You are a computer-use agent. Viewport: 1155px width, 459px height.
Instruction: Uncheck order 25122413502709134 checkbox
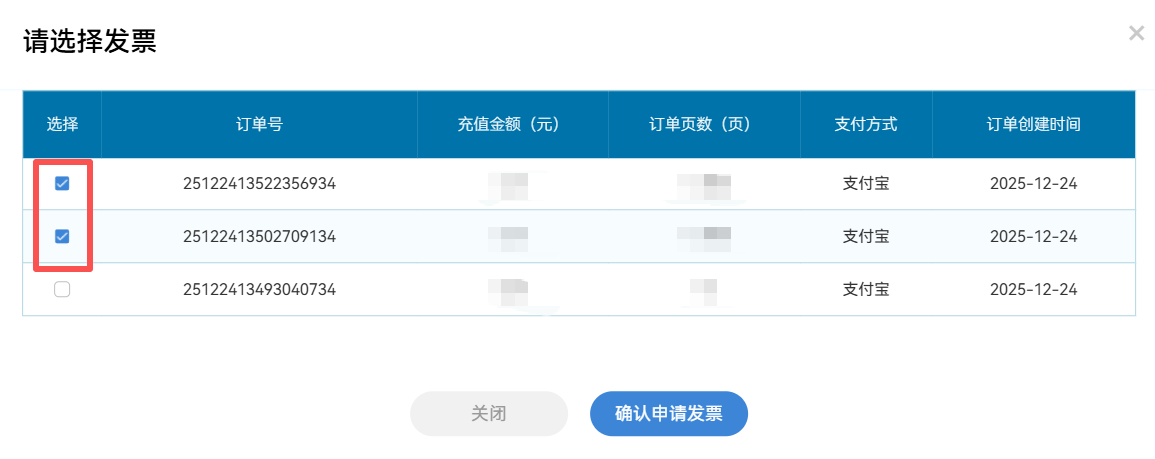coord(62,236)
